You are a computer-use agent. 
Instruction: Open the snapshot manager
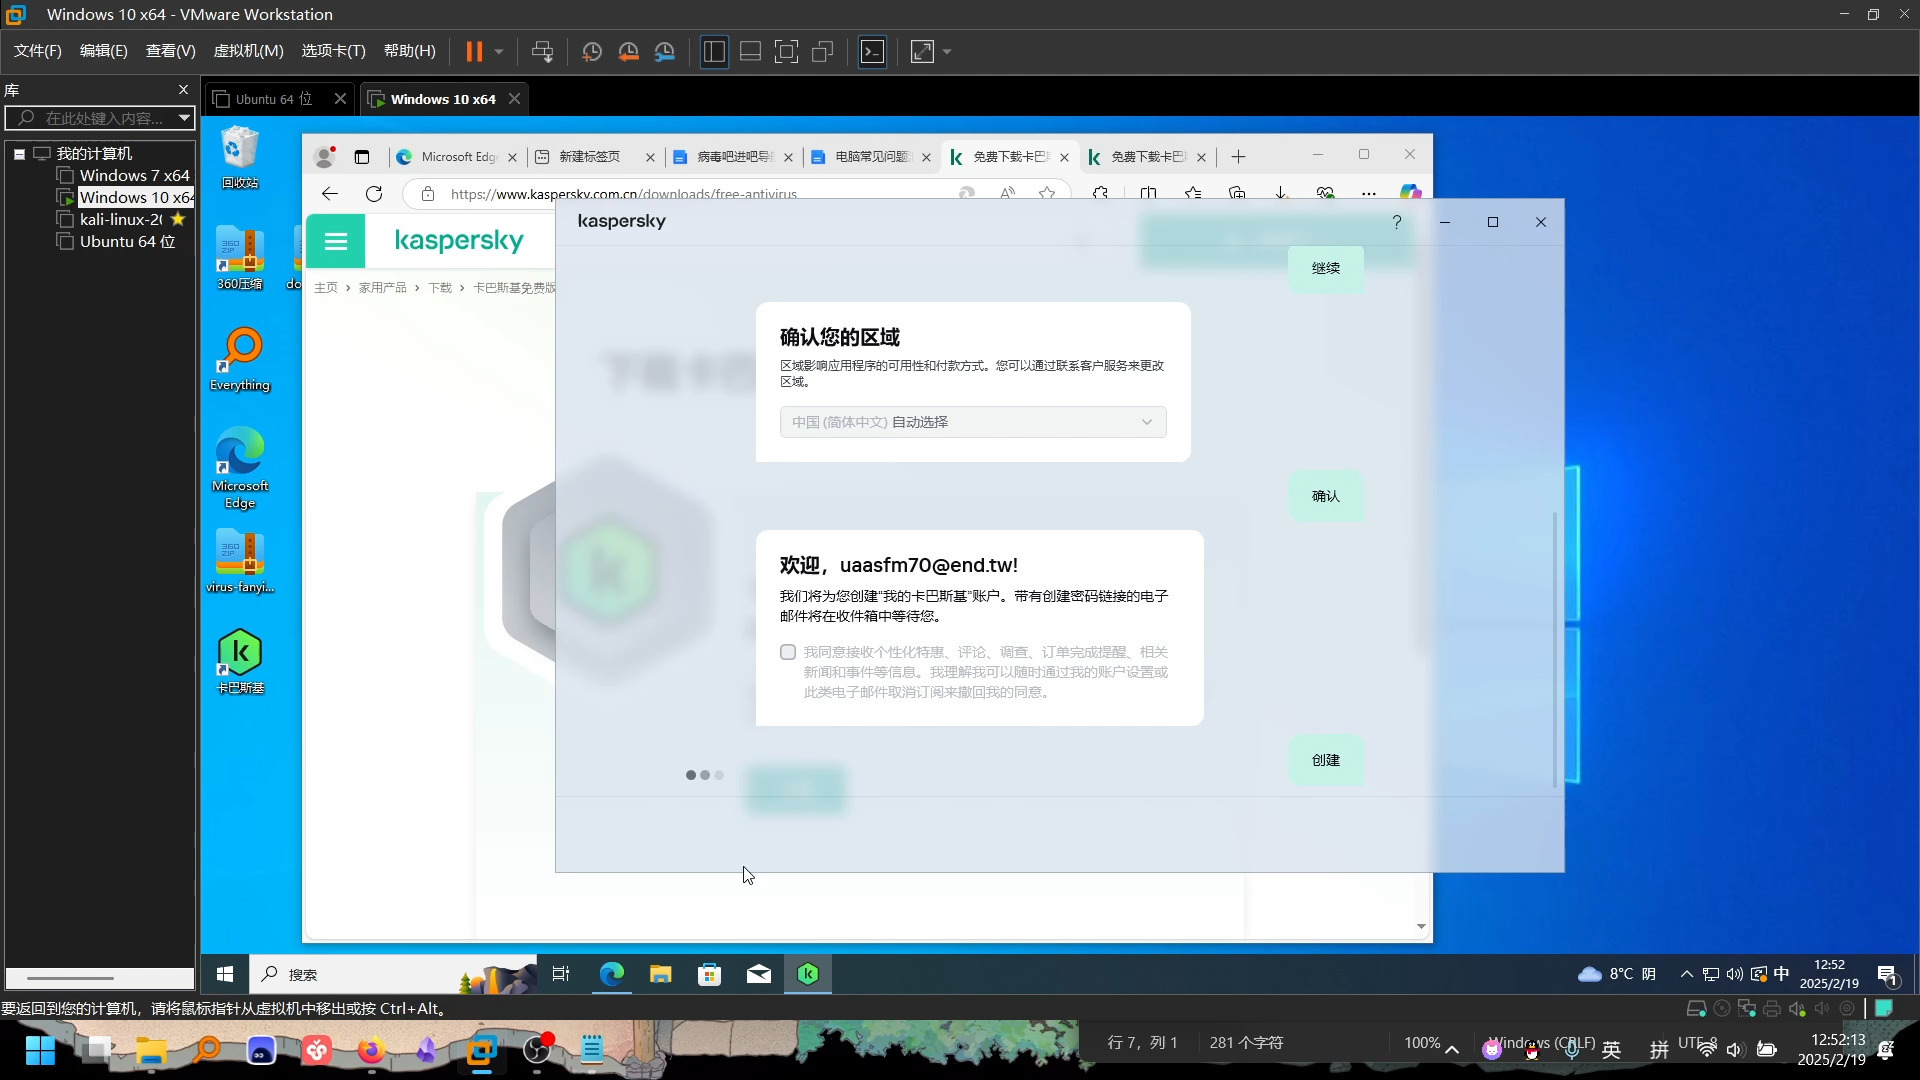(x=665, y=51)
